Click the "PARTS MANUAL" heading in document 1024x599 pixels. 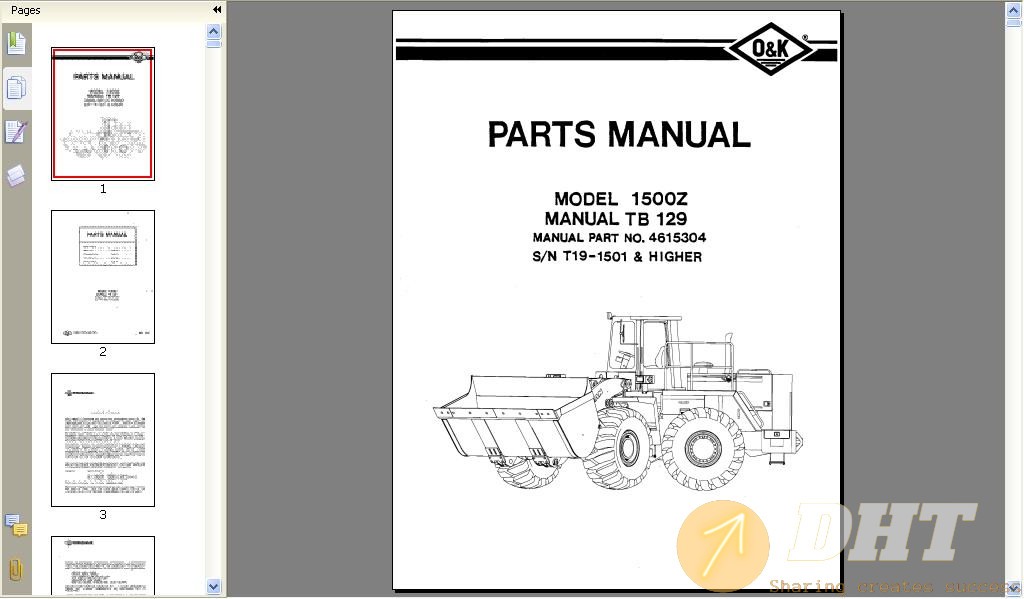[x=619, y=135]
